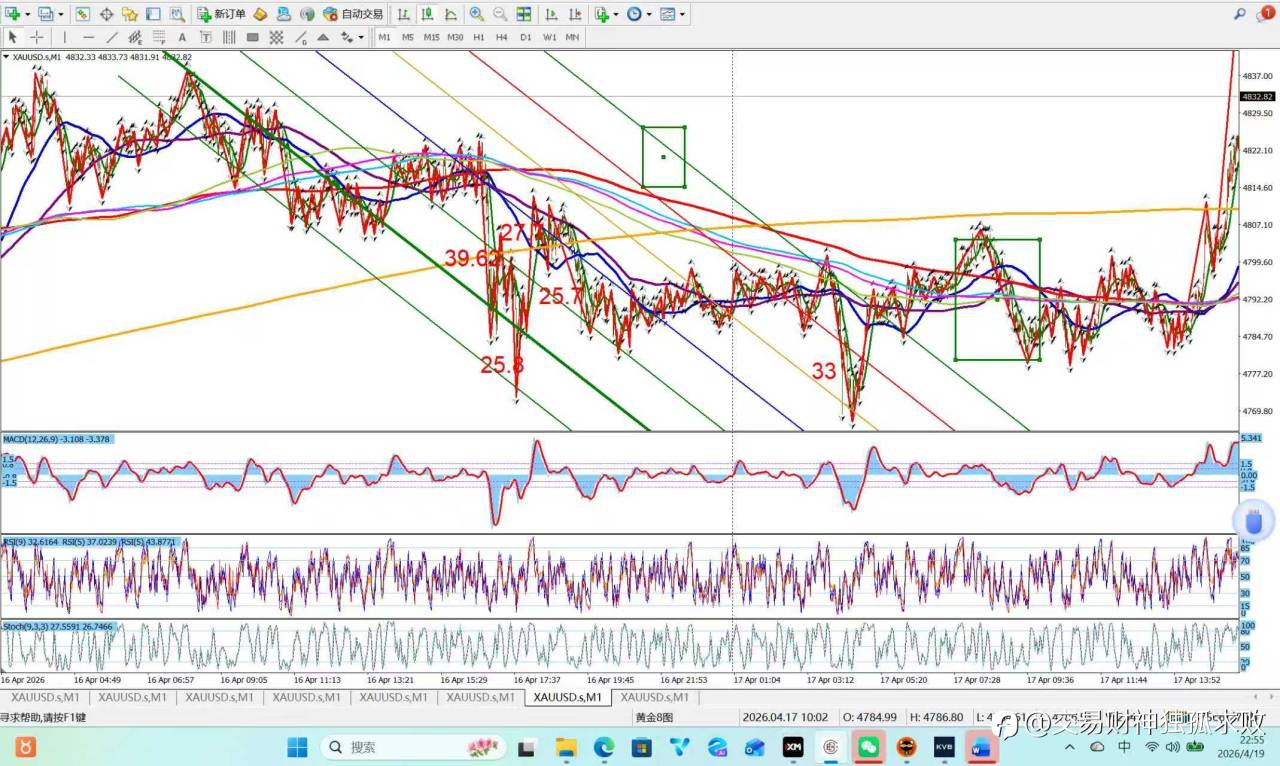
Task: Click the MACD(12,26,9) indicator label
Action: click(57, 439)
